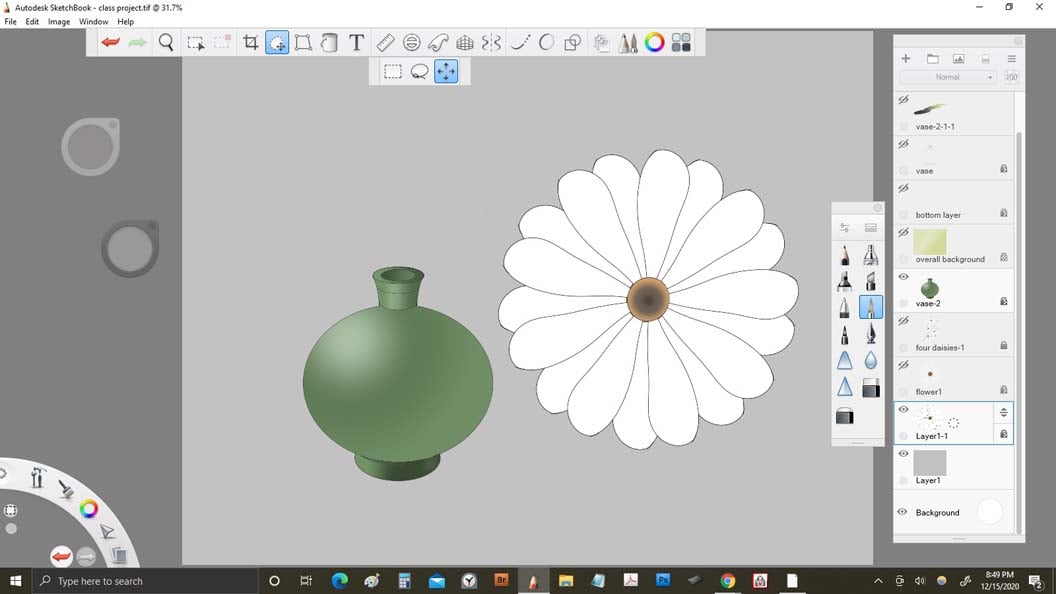Open the Window menu
Viewport: 1056px width, 594px height.
coord(94,22)
